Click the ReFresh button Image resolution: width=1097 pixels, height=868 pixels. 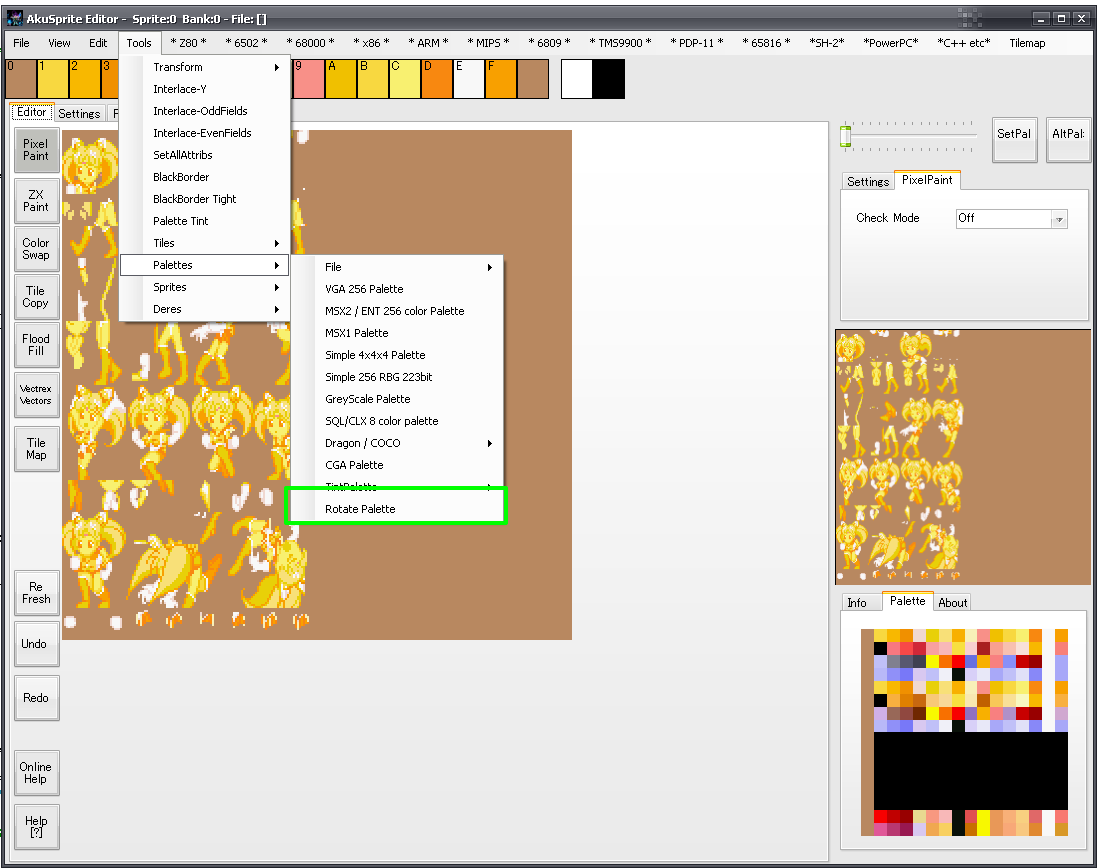(x=36, y=593)
